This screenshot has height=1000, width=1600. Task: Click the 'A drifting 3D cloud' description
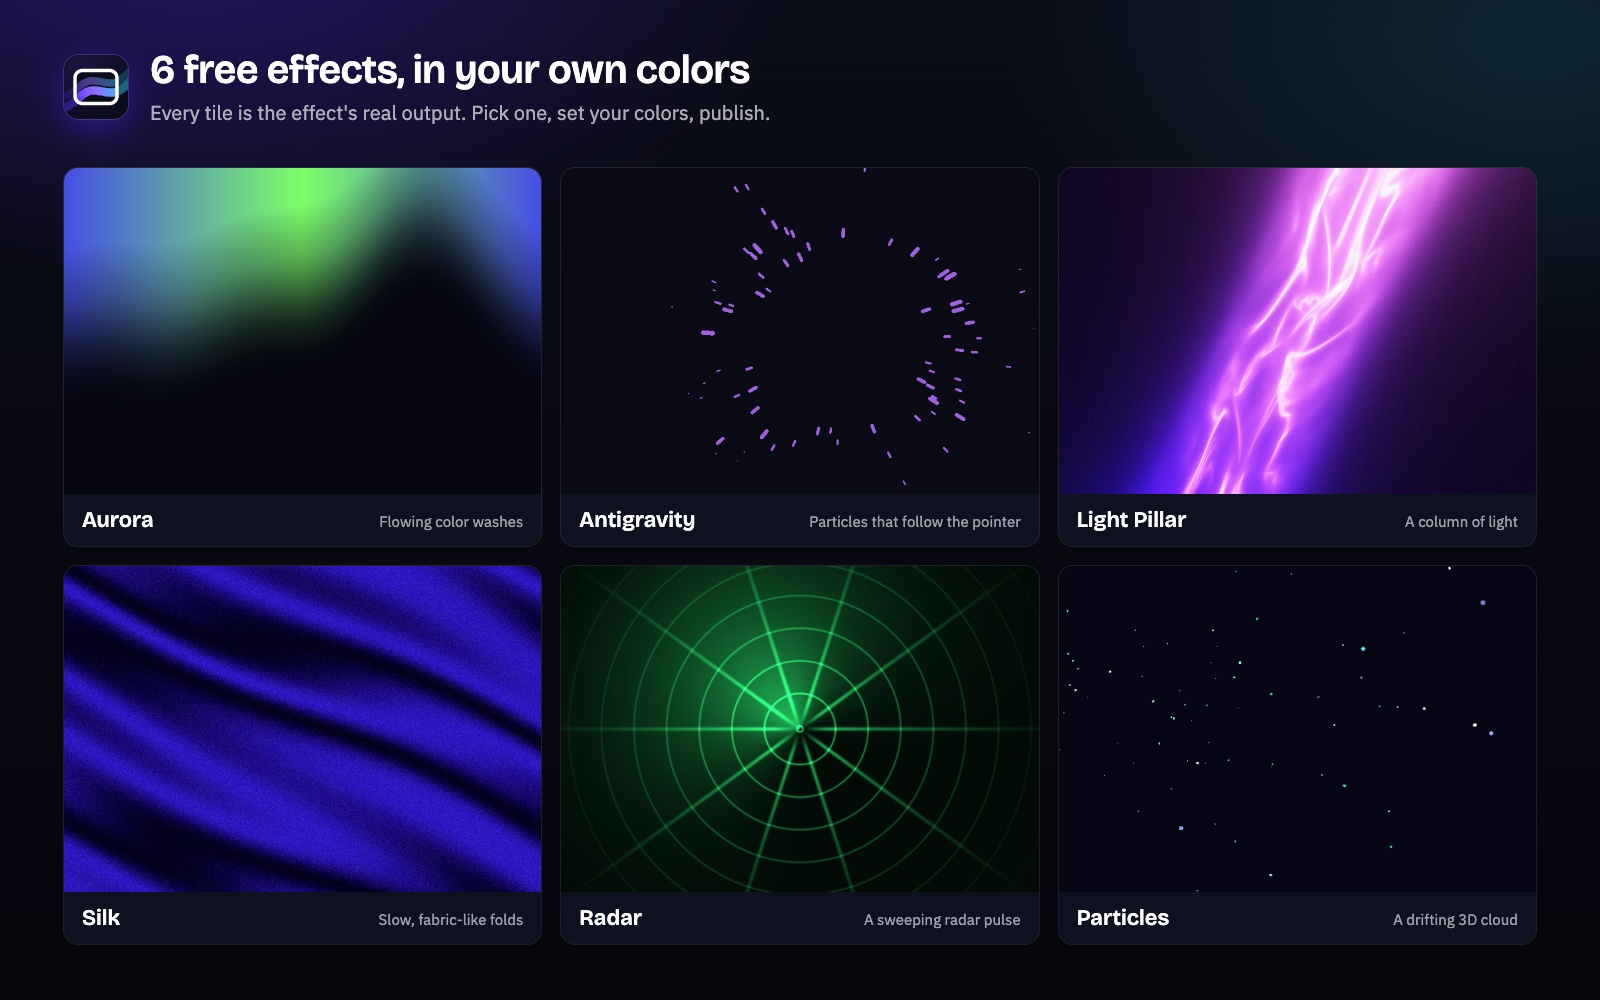pyautogui.click(x=1455, y=920)
